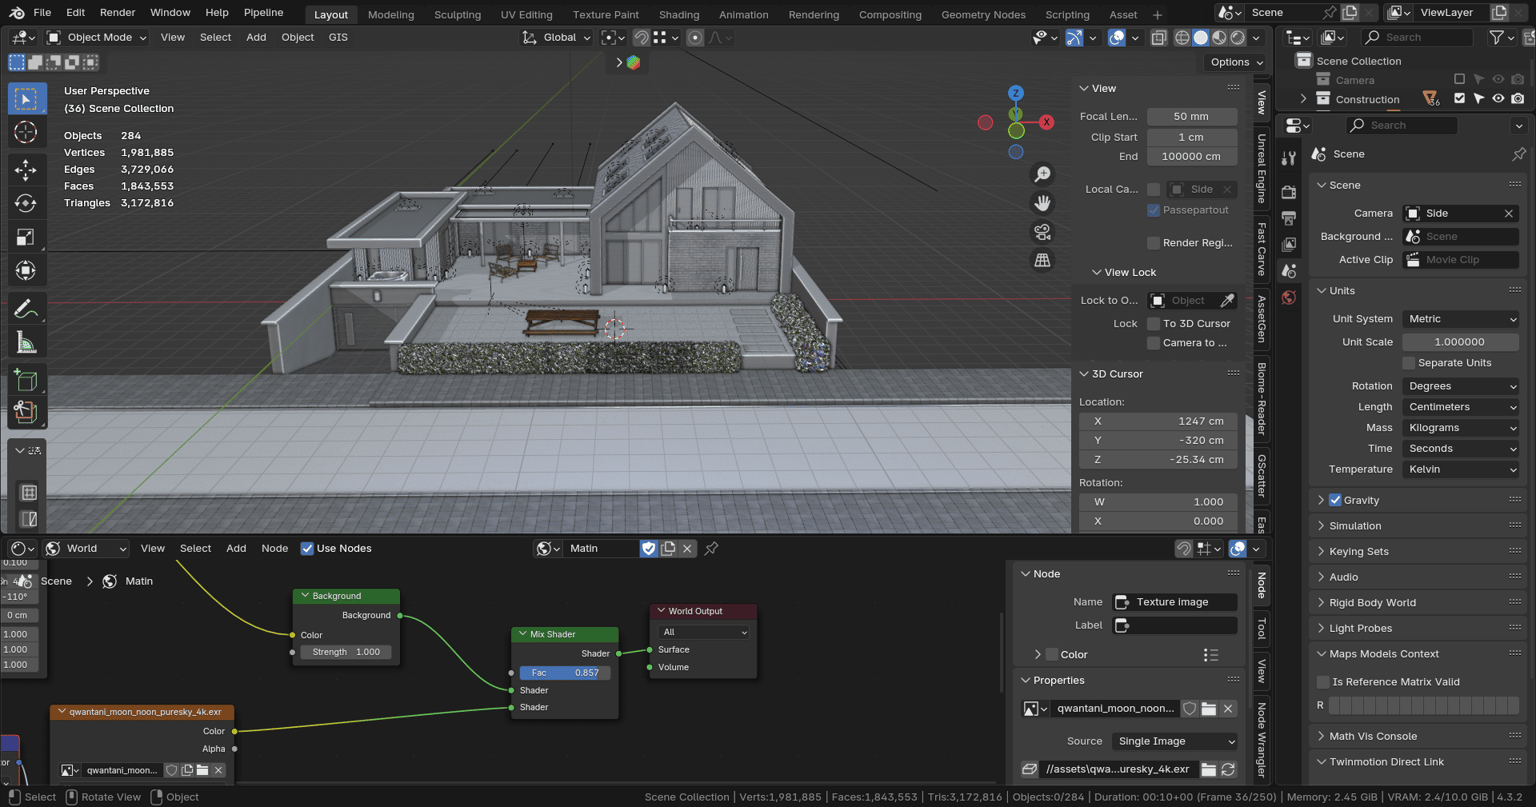
Task: Toggle Use Nodes checkbox
Action: [307, 548]
